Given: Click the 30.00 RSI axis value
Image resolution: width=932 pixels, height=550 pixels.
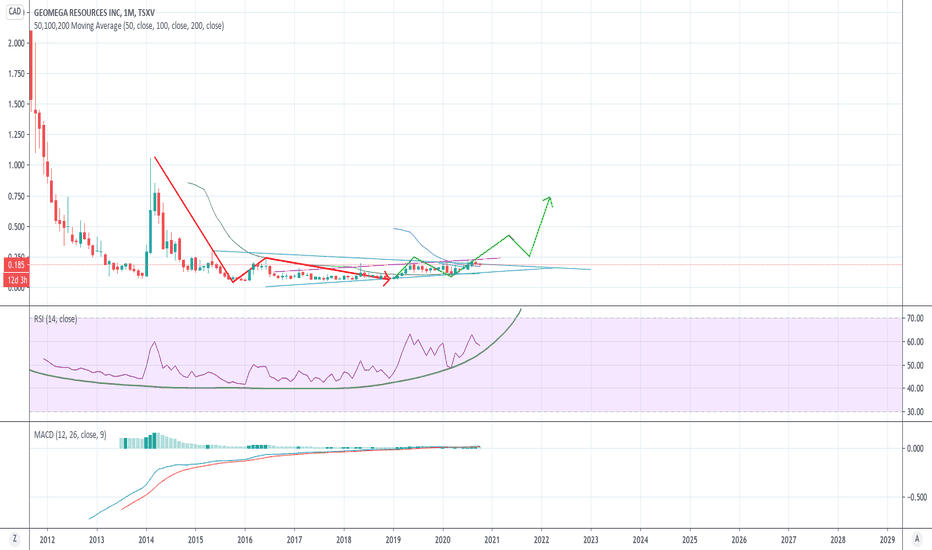Looking at the screenshot, I should click(x=915, y=411).
